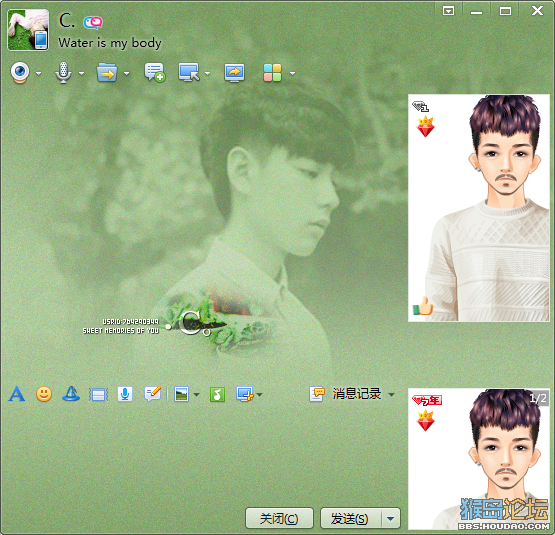The height and width of the screenshot is (535, 555).
Task: Expand the screenshot tool dropdown arrow
Action: 260,394
